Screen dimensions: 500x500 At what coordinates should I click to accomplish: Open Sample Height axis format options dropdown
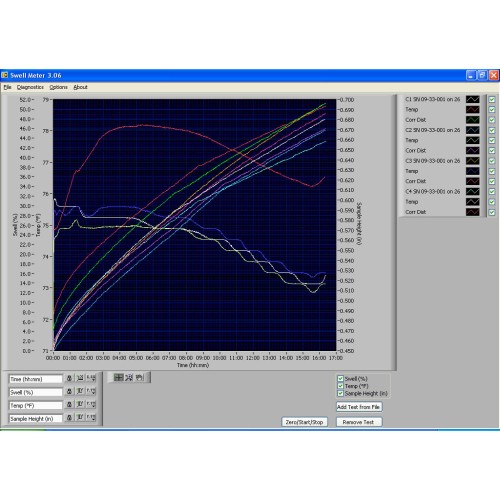click(91, 417)
